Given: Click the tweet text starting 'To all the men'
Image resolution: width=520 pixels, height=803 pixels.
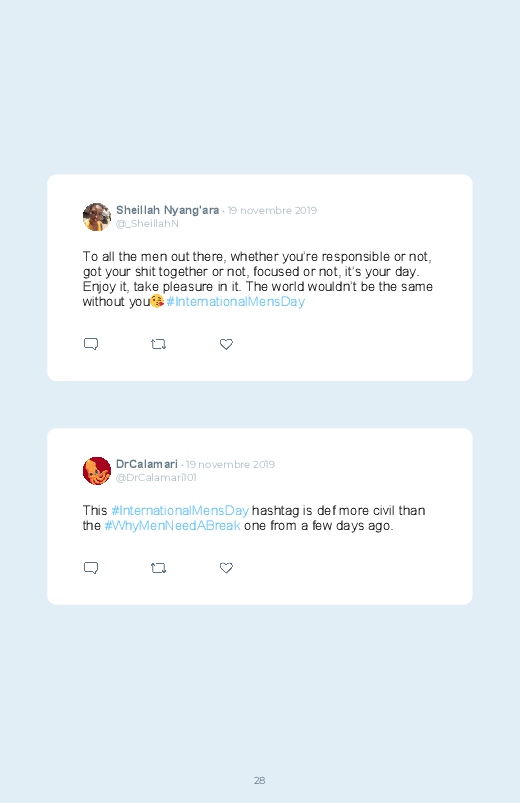Looking at the screenshot, I should pyautogui.click(x=258, y=279).
